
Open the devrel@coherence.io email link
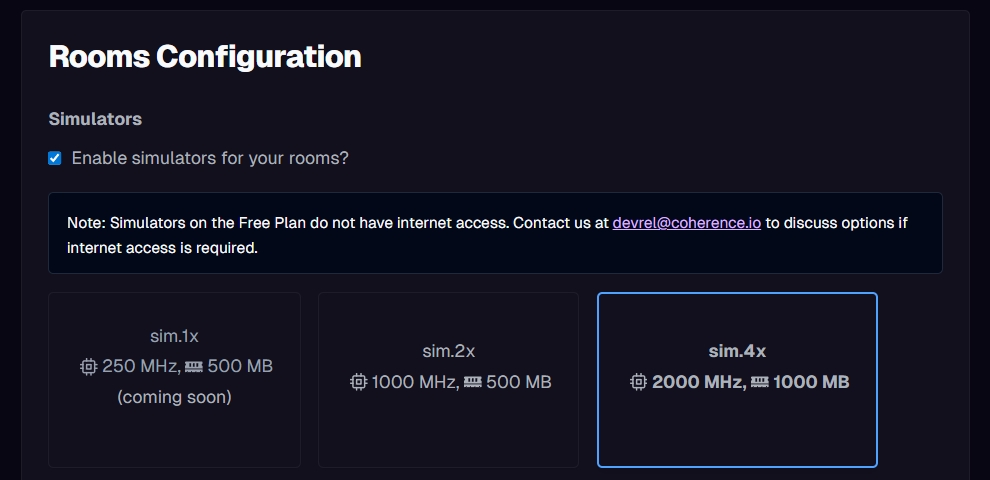pyautogui.click(x=686, y=223)
